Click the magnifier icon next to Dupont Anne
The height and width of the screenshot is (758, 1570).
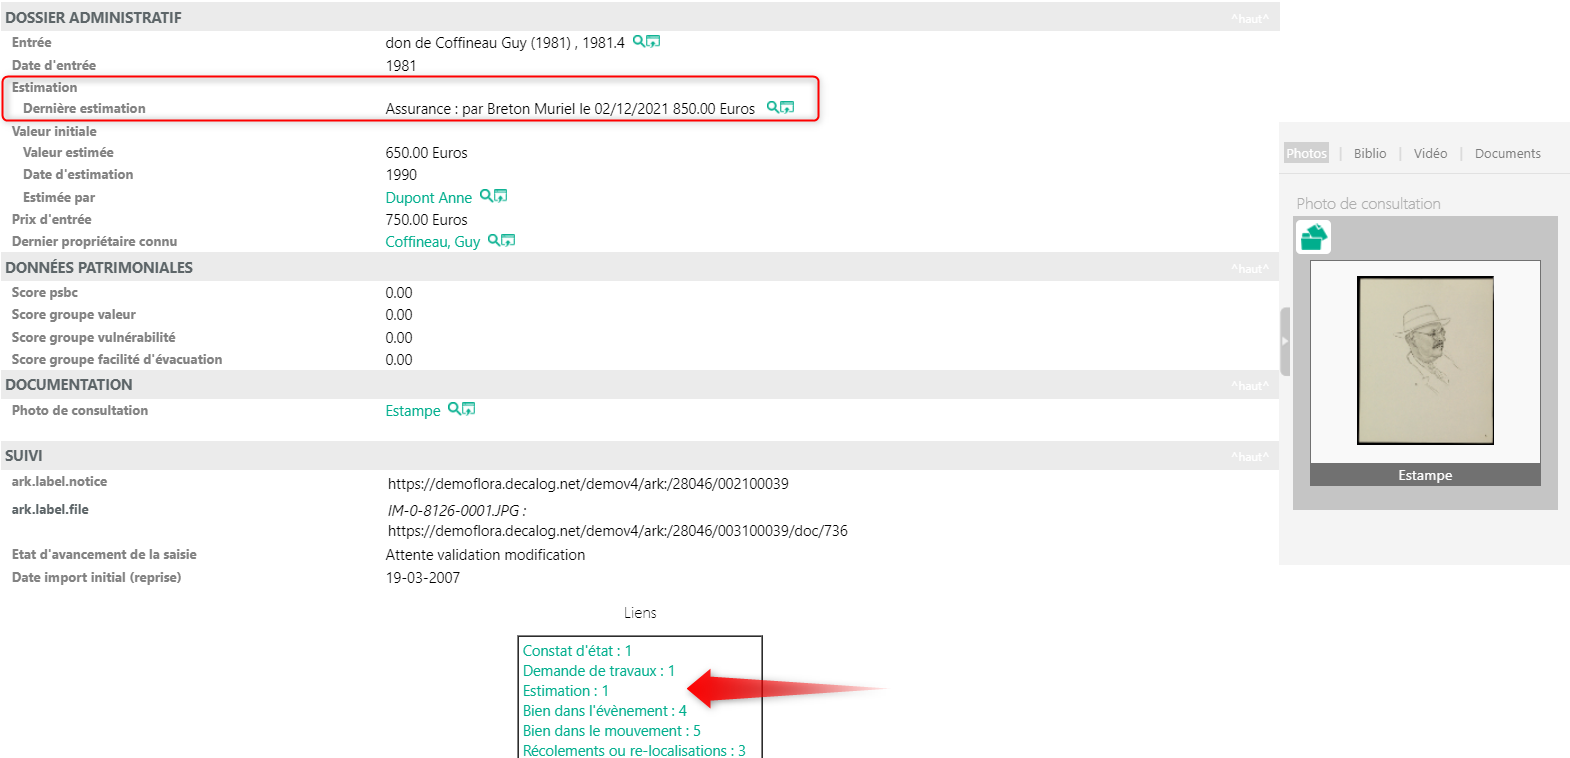coord(486,196)
